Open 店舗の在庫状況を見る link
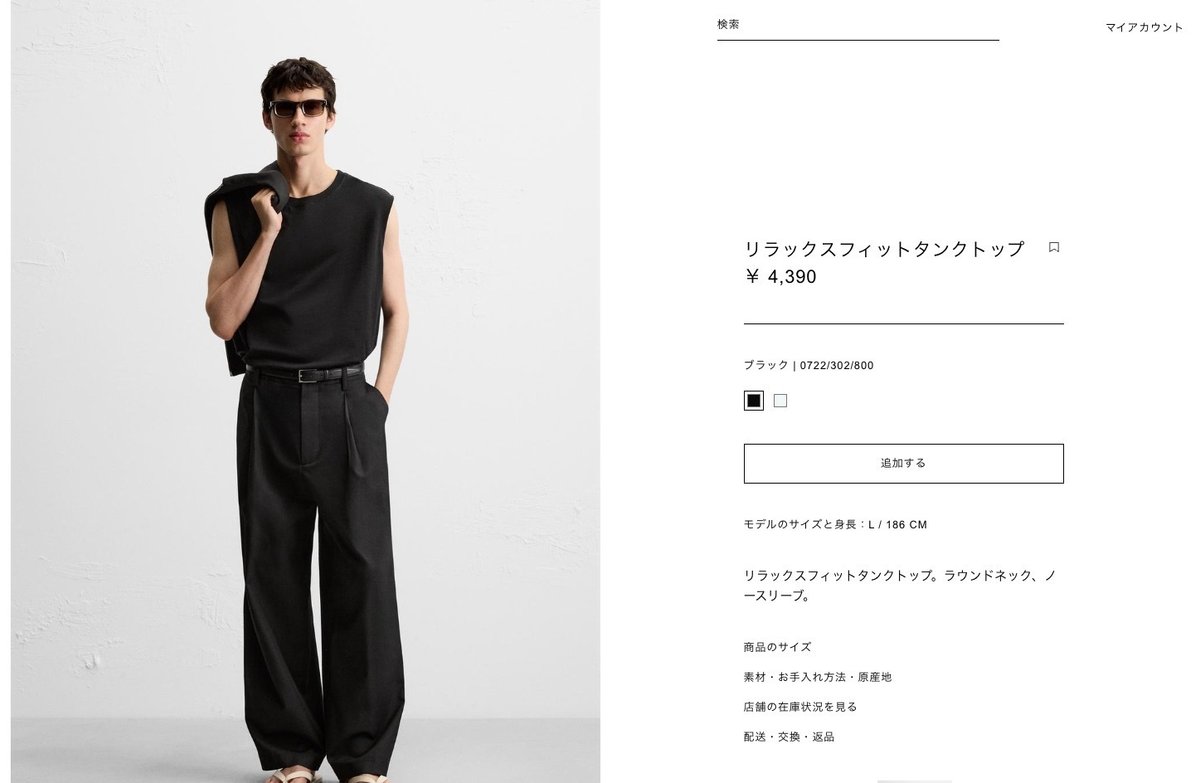The height and width of the screenshot is (783, 1200). point(800,707)
